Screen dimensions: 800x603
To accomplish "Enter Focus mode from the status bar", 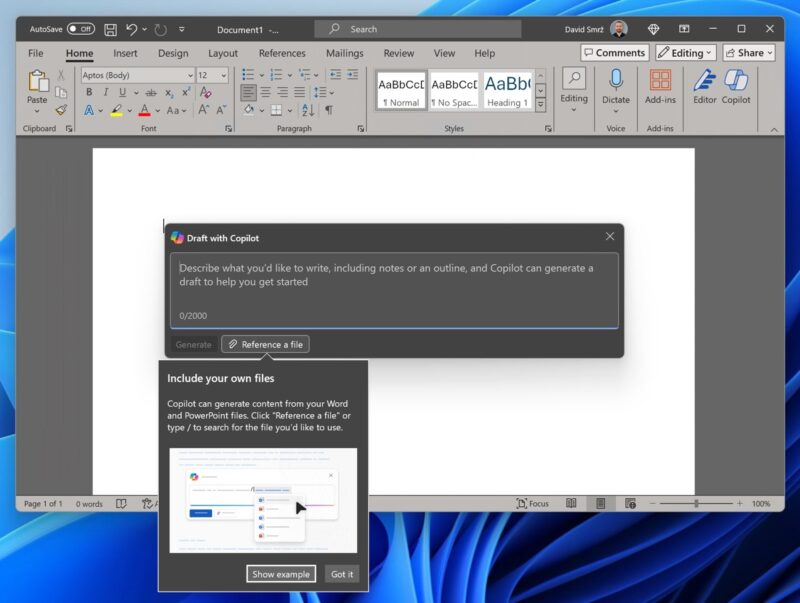I will point(533,503).
